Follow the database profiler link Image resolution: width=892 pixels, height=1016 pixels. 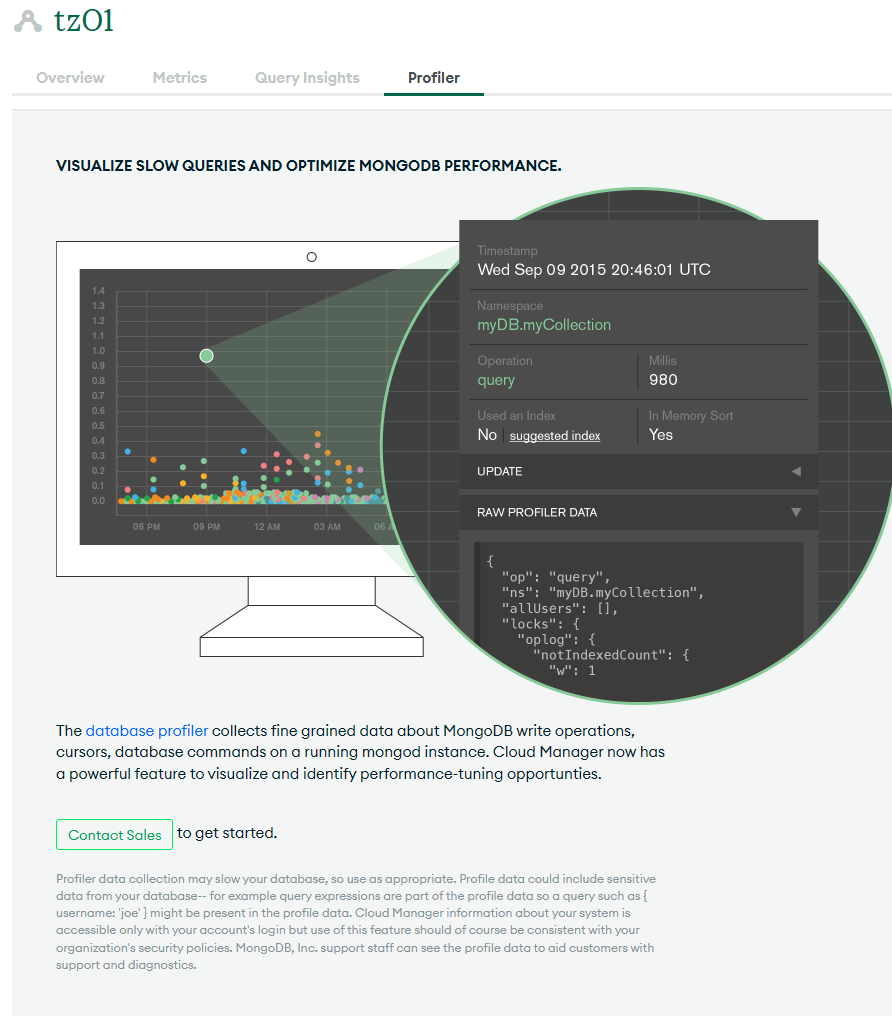147,731
